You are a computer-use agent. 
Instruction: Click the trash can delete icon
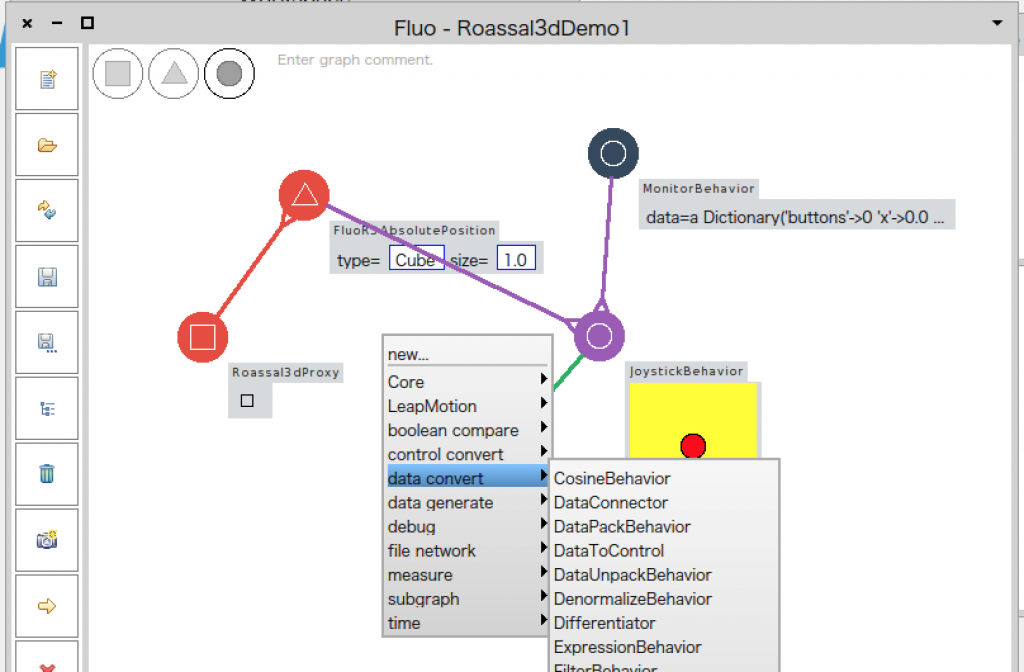pos(47,474)
